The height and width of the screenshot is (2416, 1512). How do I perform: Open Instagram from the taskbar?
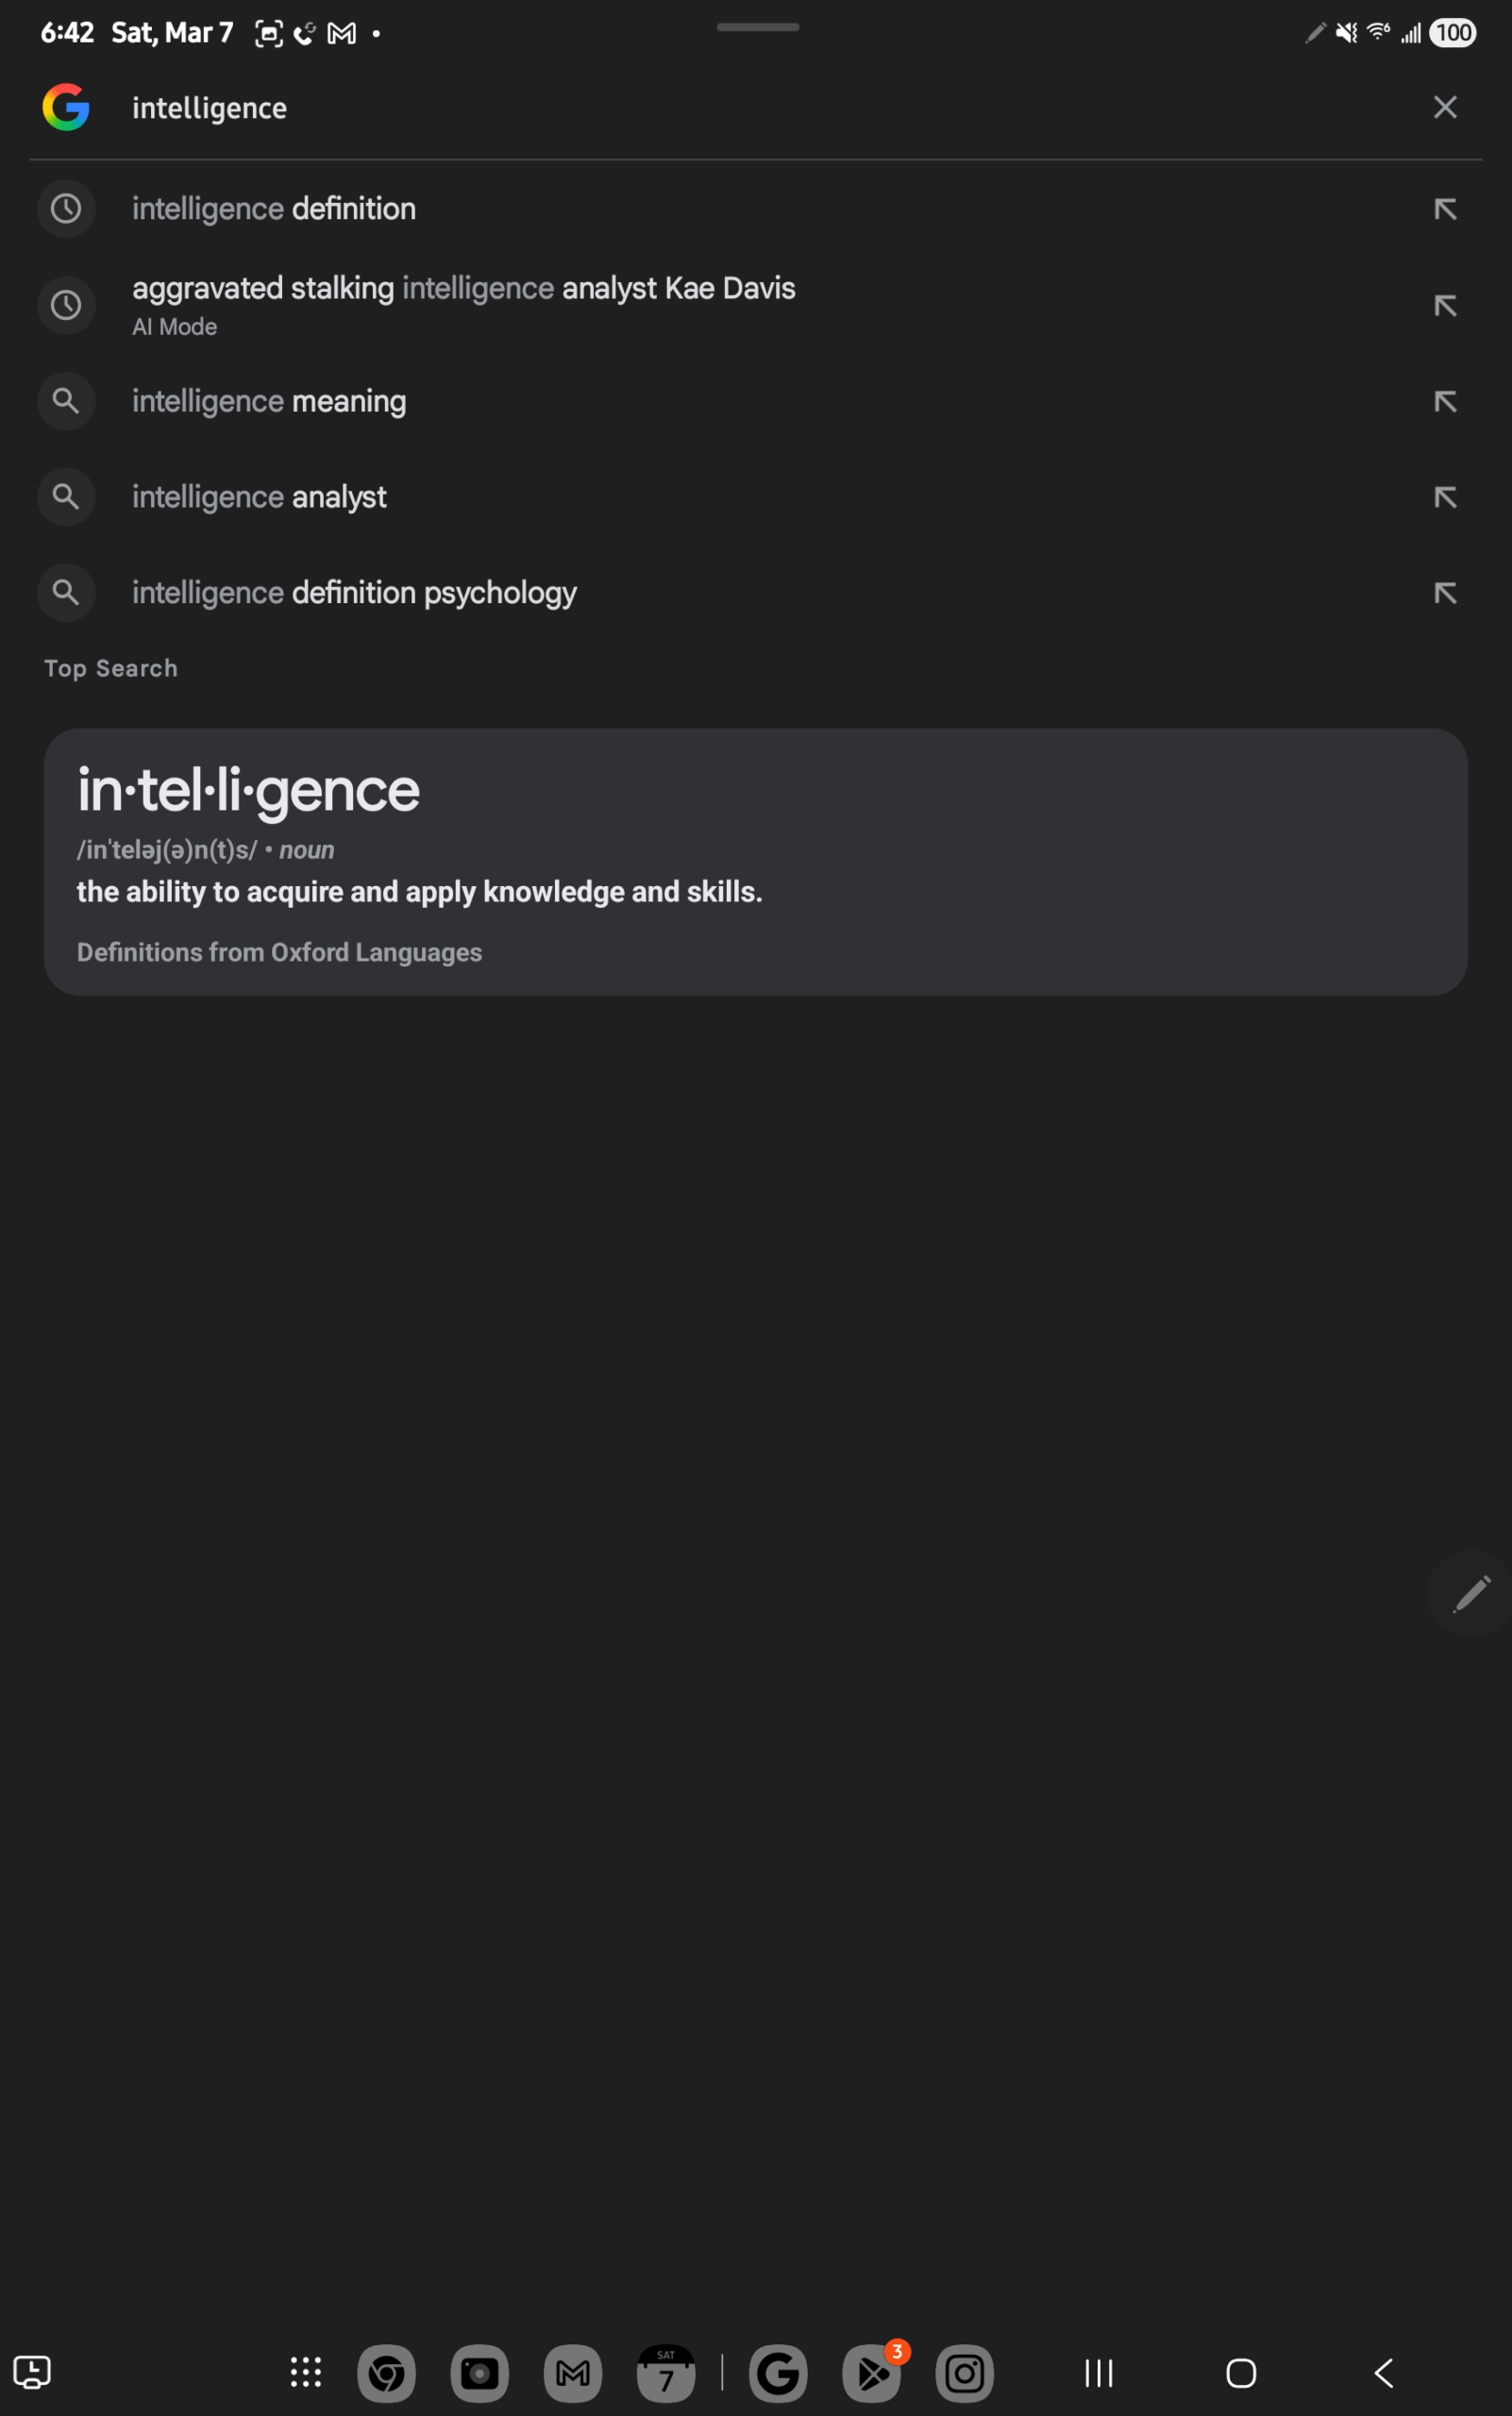[963, 2373]
